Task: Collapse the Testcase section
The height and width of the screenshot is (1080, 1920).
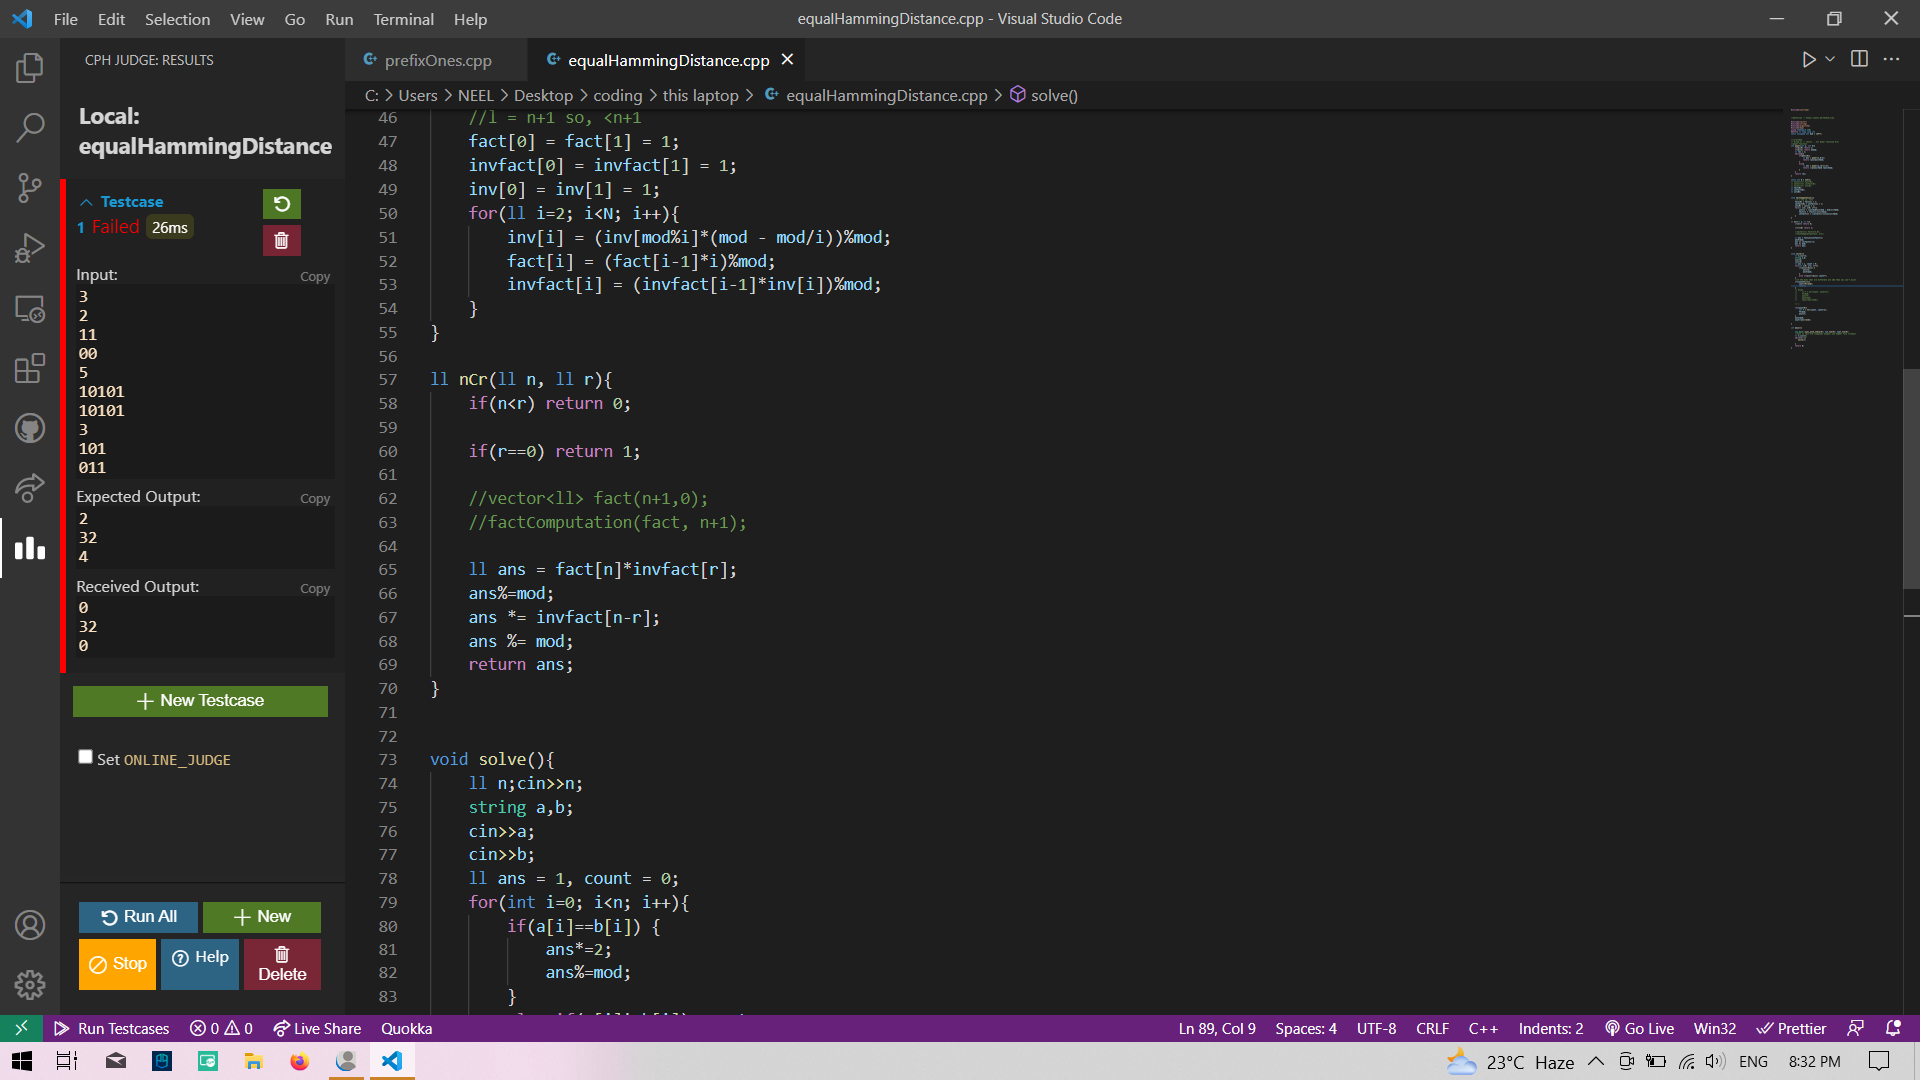Action: 88,201
